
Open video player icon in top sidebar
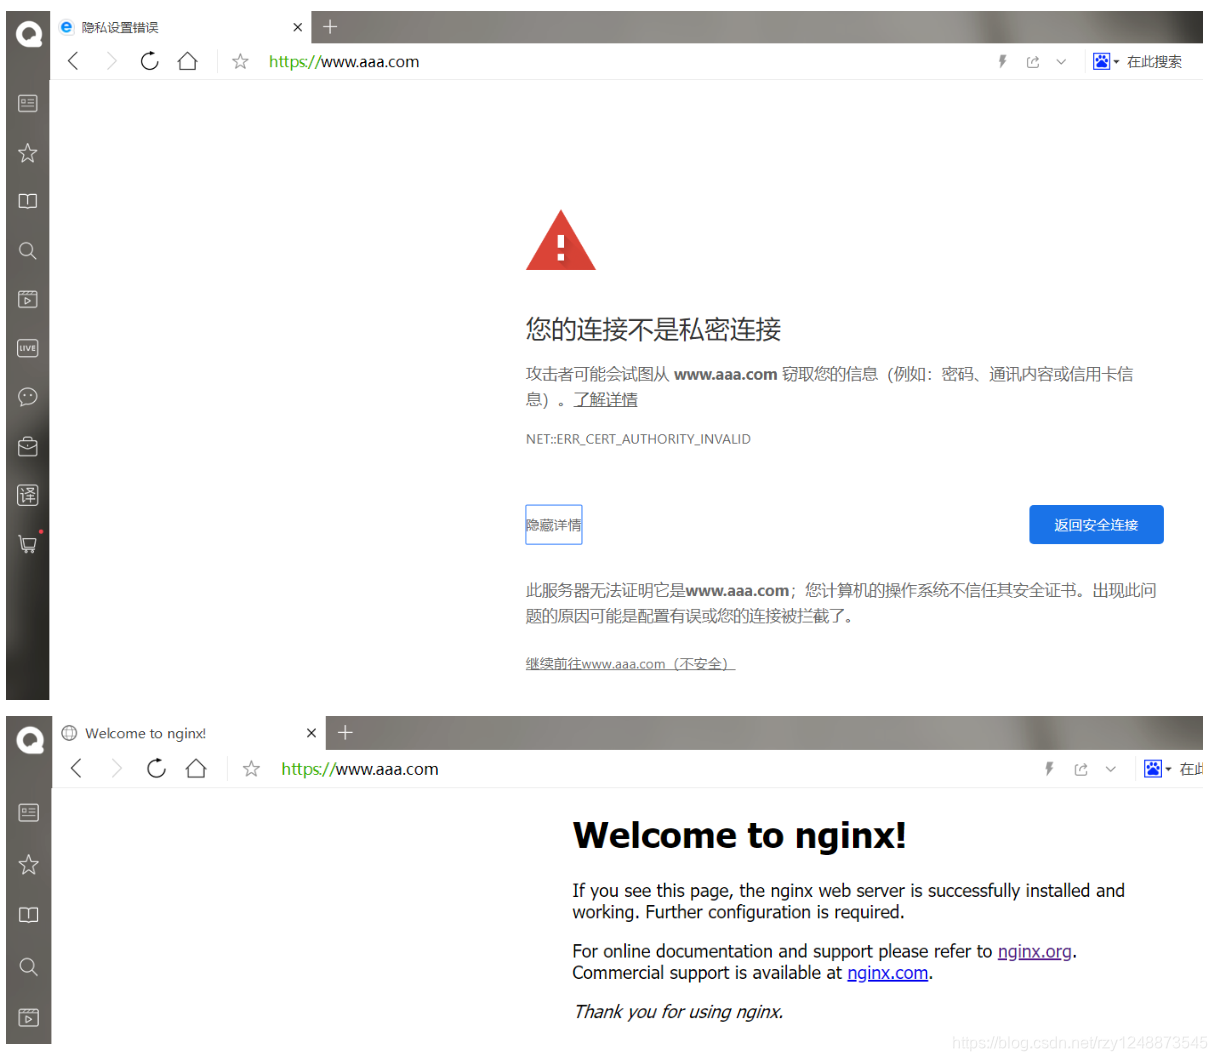[28, 299]
